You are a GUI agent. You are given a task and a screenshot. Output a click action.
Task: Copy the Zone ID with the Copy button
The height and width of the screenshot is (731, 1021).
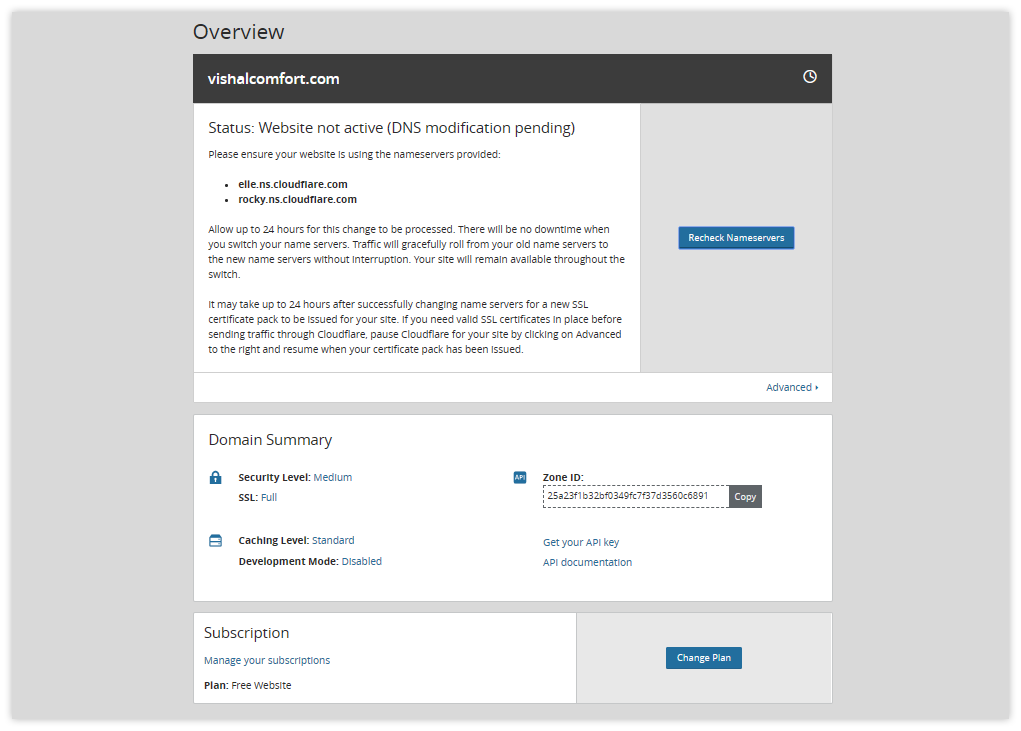point(745,497)
